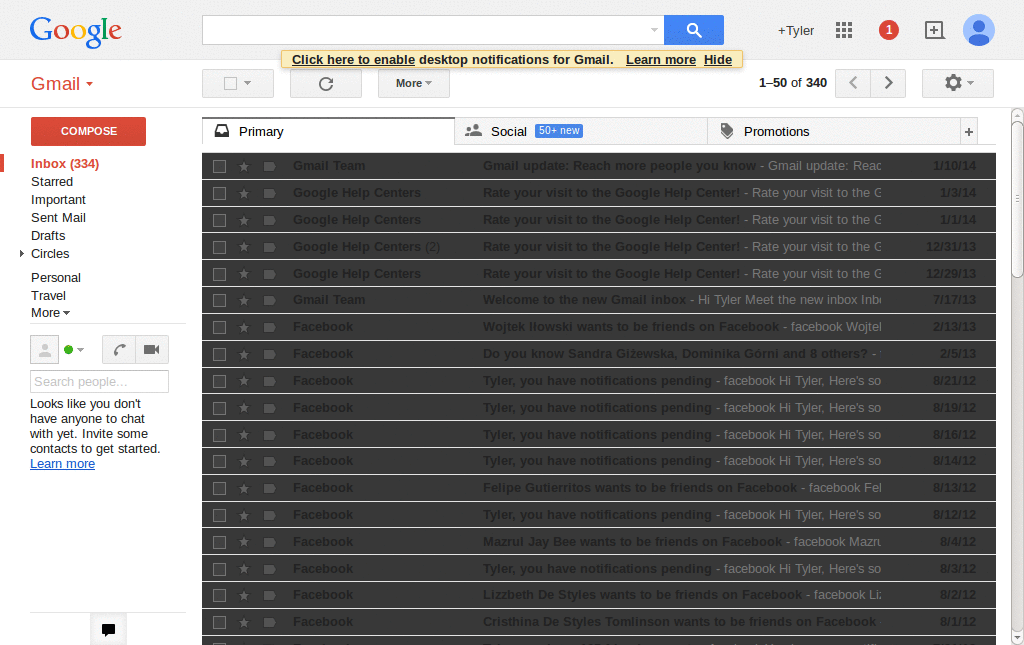The image size is (1024, 645).
Task: Focus the Search people field
Action: [99, 381]
